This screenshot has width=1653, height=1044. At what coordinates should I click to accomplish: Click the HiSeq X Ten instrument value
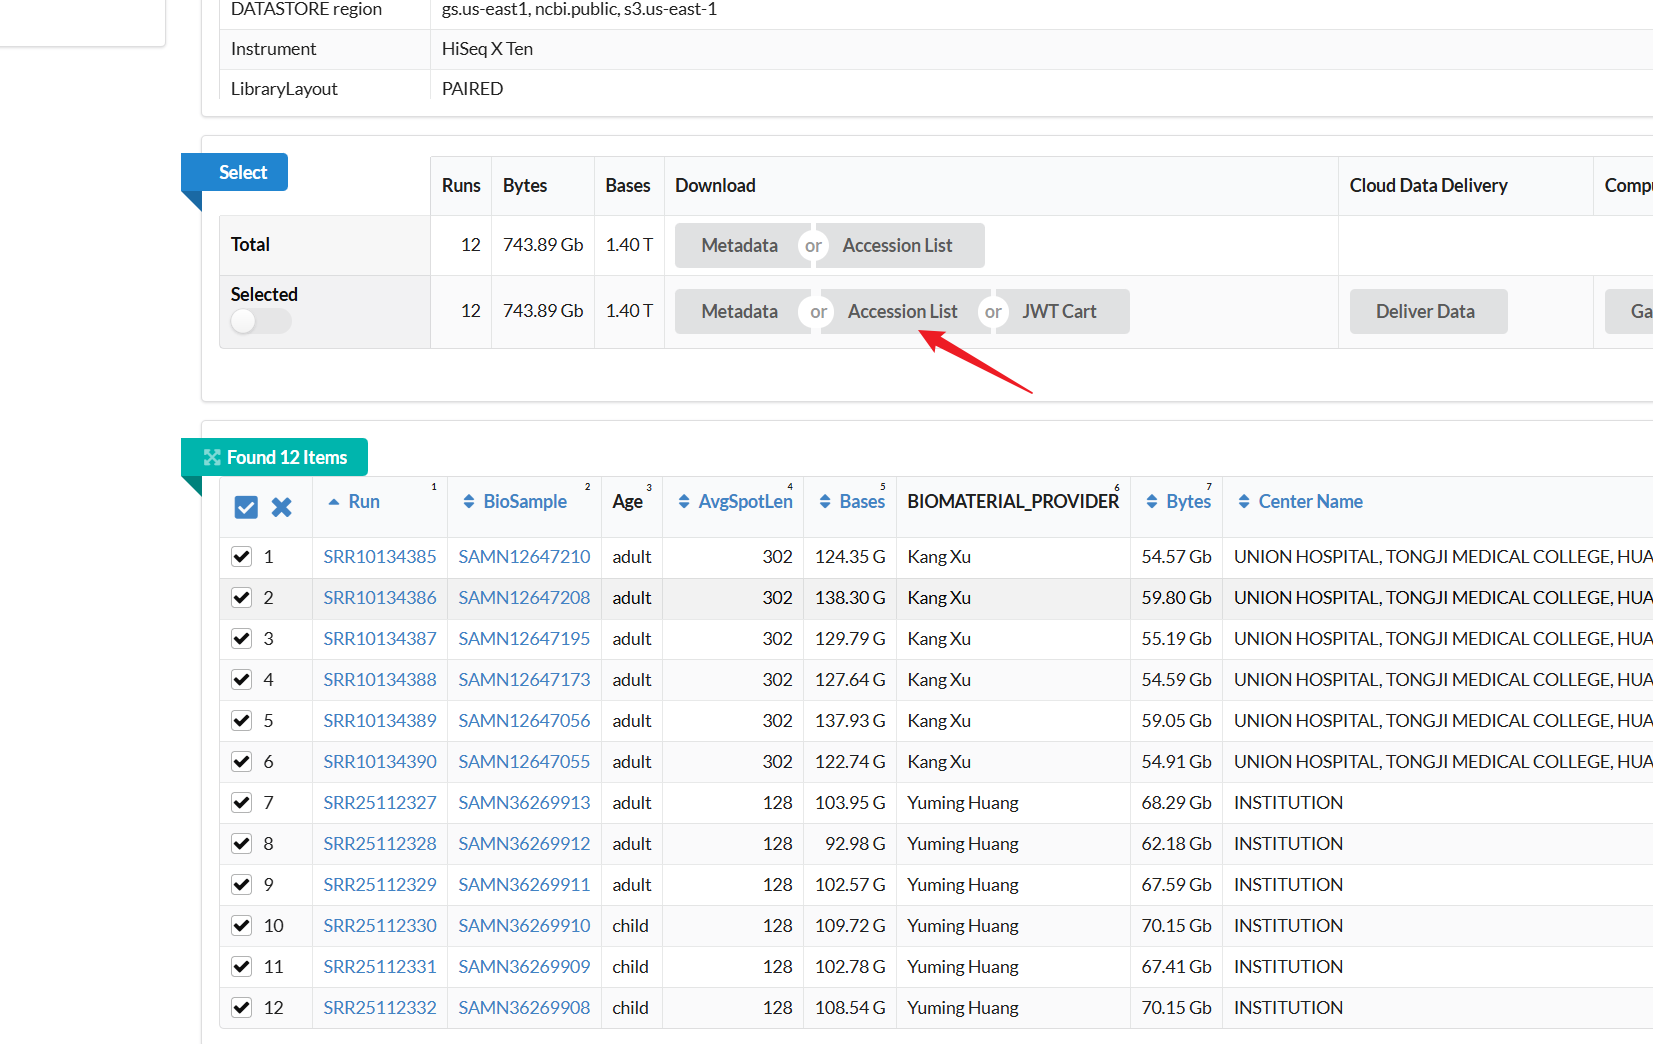(487, 49)
